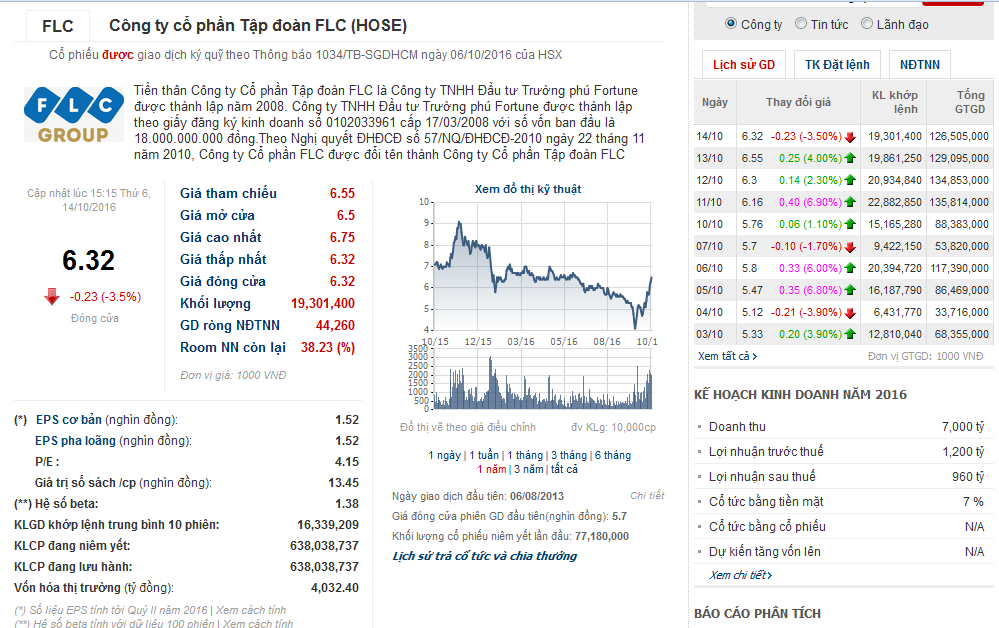Screen dimensions: 999x628
Task: Switch to the TK Đặt lệnh tab
Action: click(x=837, y=64)
